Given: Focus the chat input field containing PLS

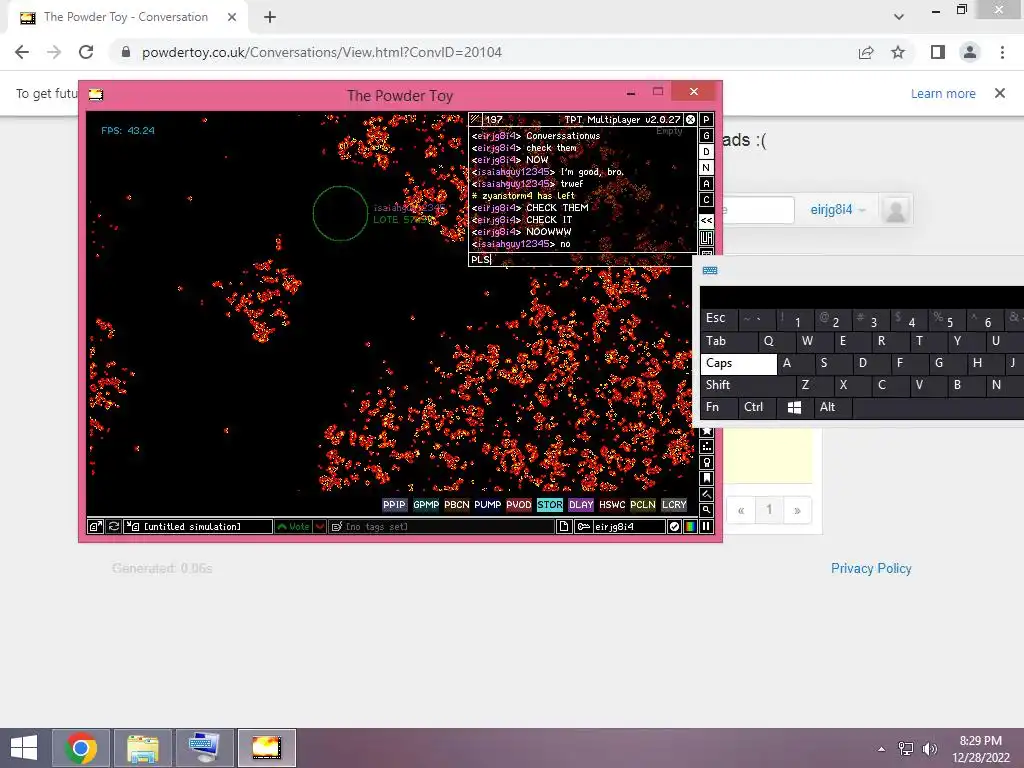Looking at the screenshot, I should [x=583, y=259].
